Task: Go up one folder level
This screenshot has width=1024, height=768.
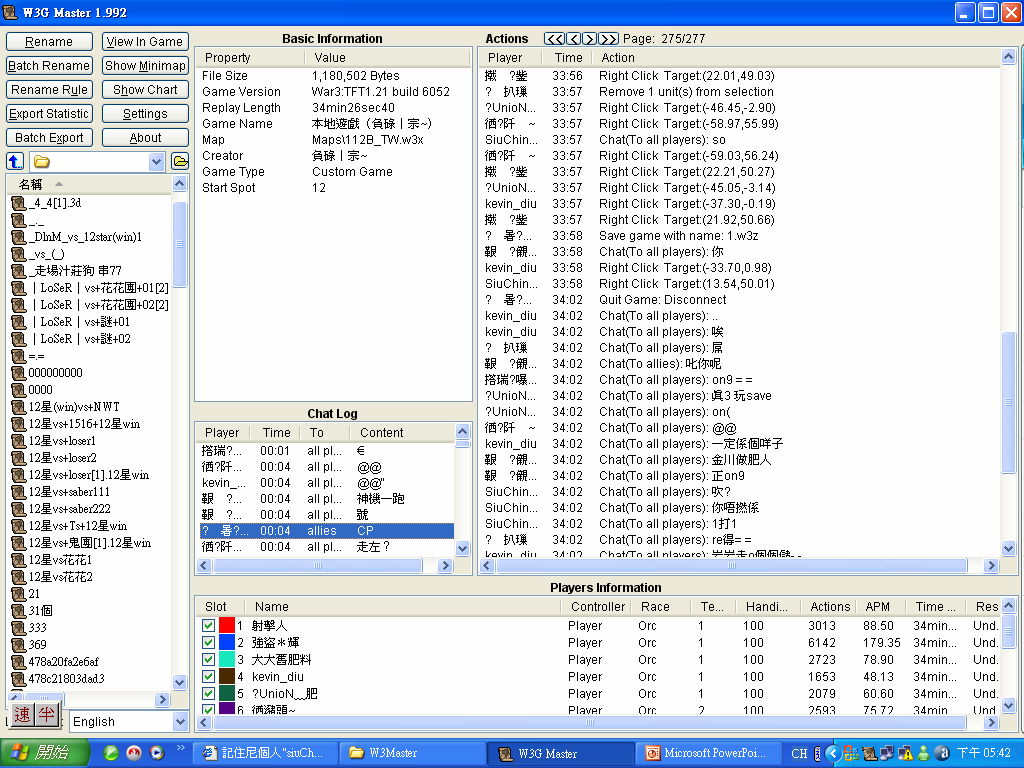Action: (15, 161)
